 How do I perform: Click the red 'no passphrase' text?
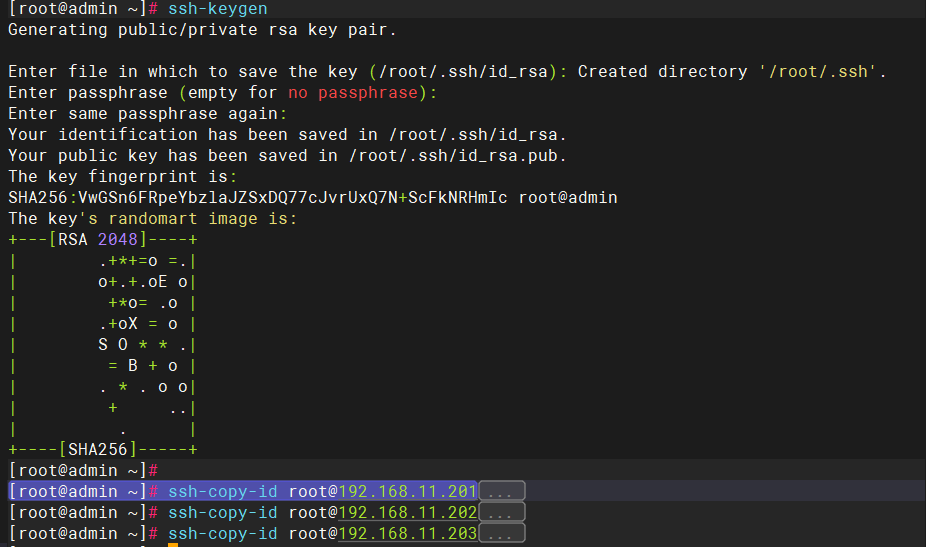point(353,93)
